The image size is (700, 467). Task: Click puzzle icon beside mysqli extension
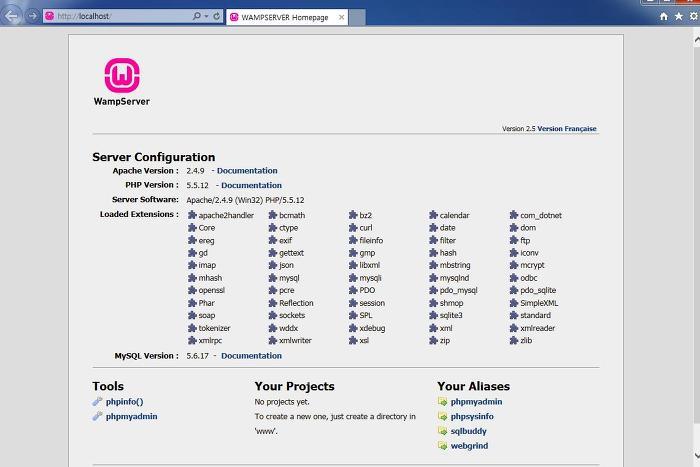click(x=353, y=278)
